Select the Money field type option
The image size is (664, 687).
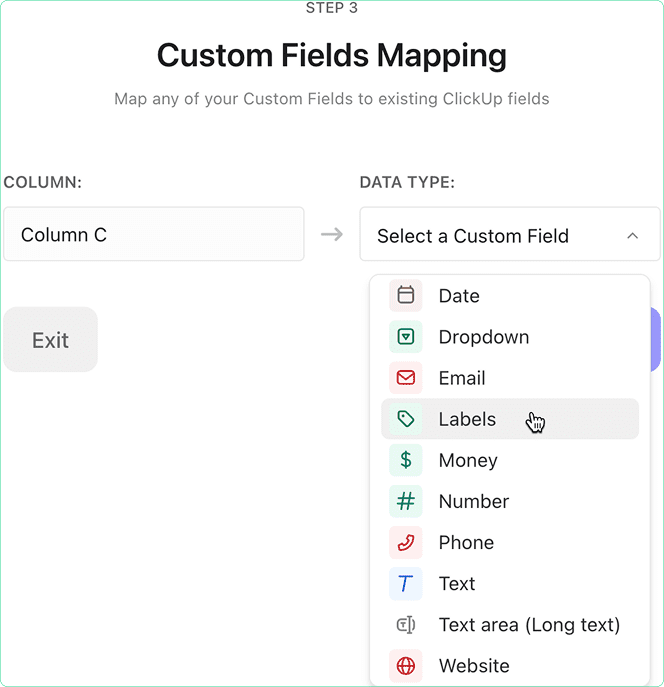(x=468, y=460)
